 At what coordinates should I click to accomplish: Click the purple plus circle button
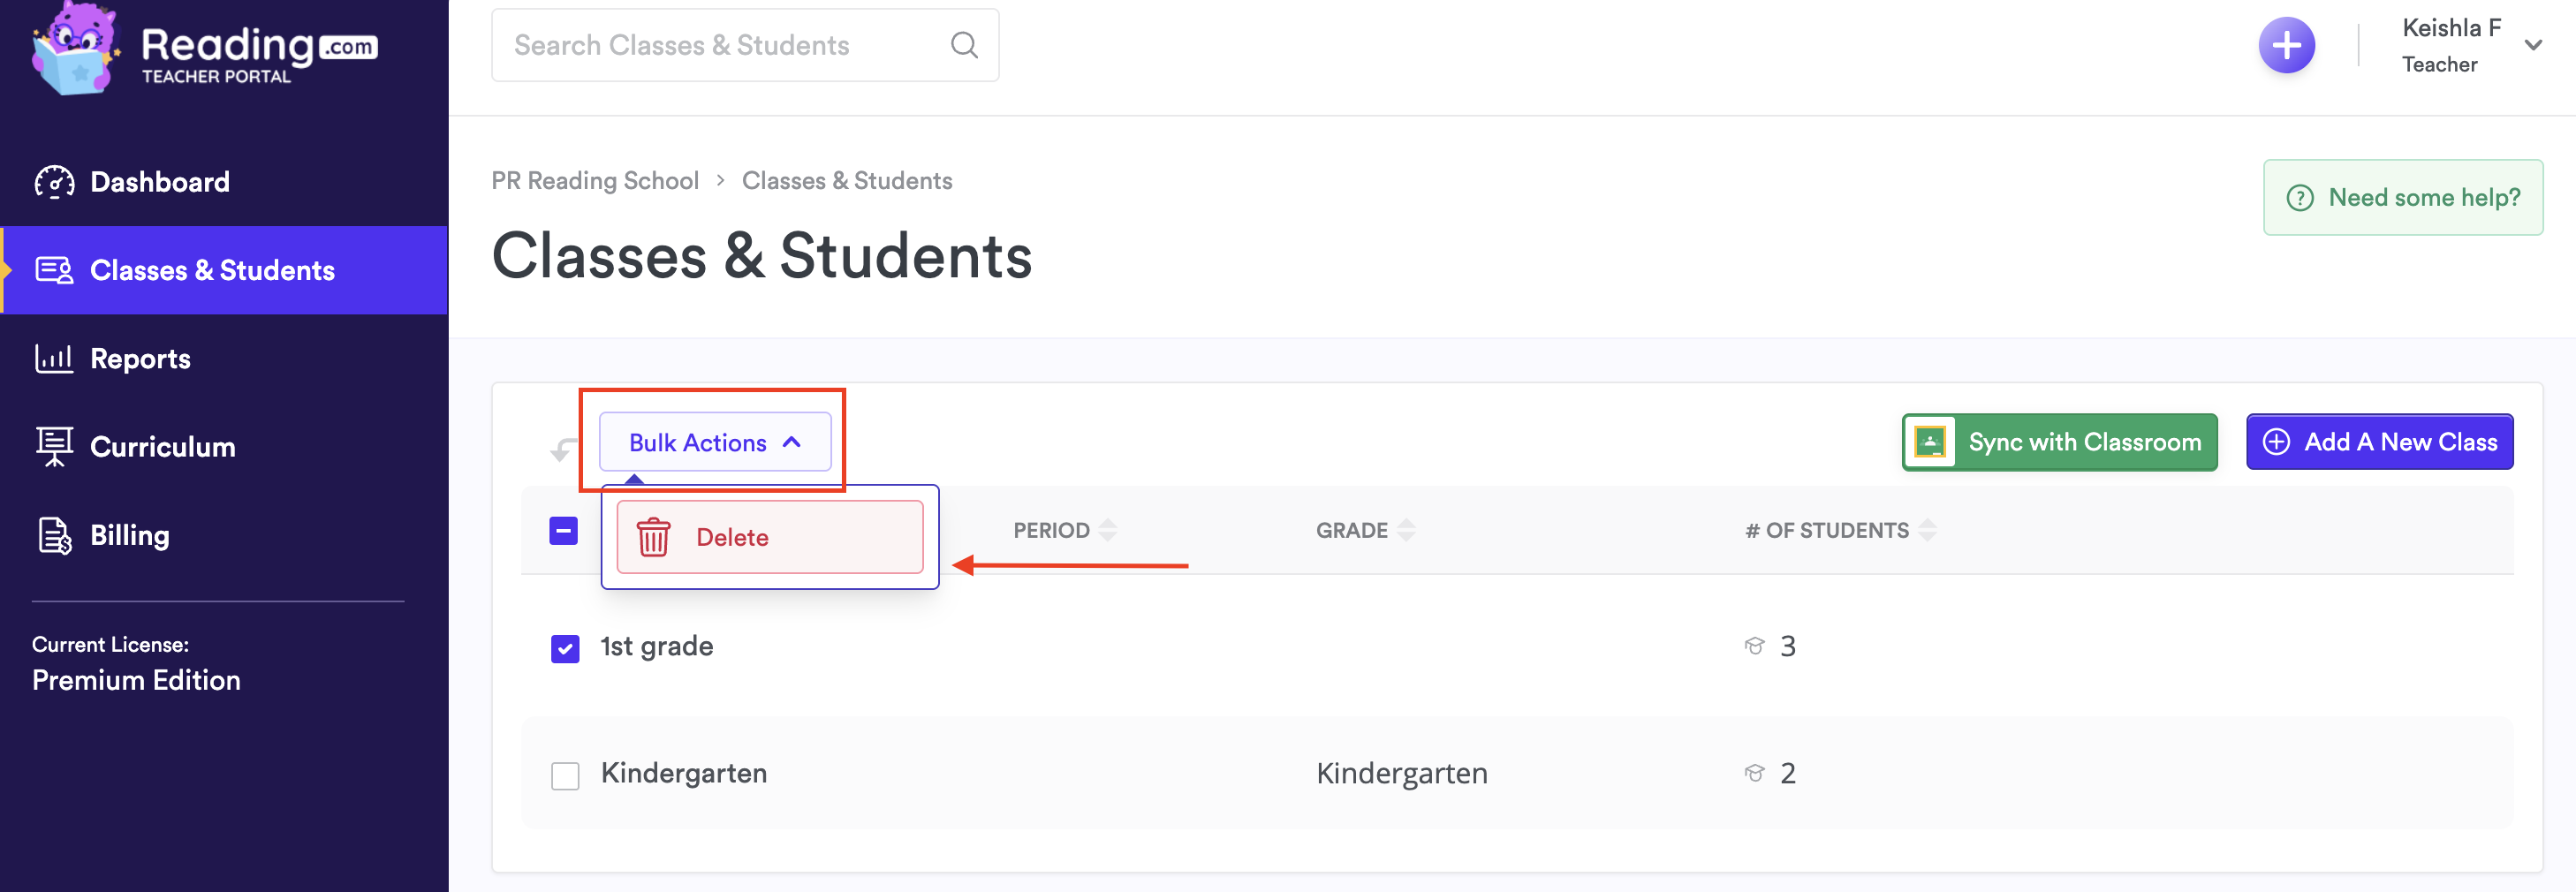click(x=2286, y=46)
